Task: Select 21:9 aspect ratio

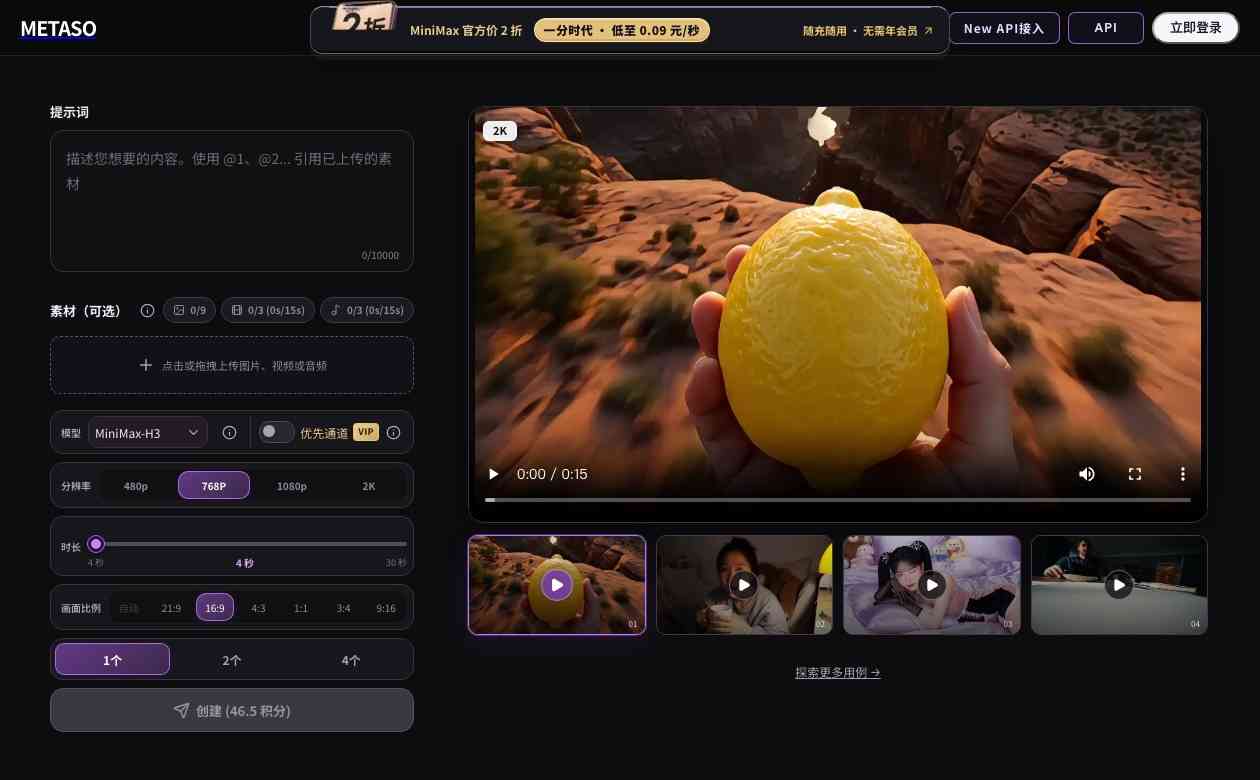Action: pos(172,608)
